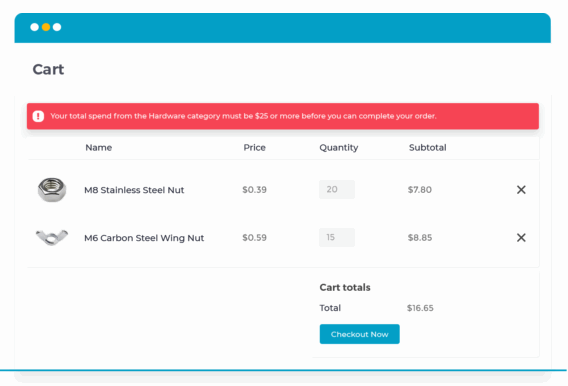Click the alert exclamation icon in red banner

pos(38,116)
